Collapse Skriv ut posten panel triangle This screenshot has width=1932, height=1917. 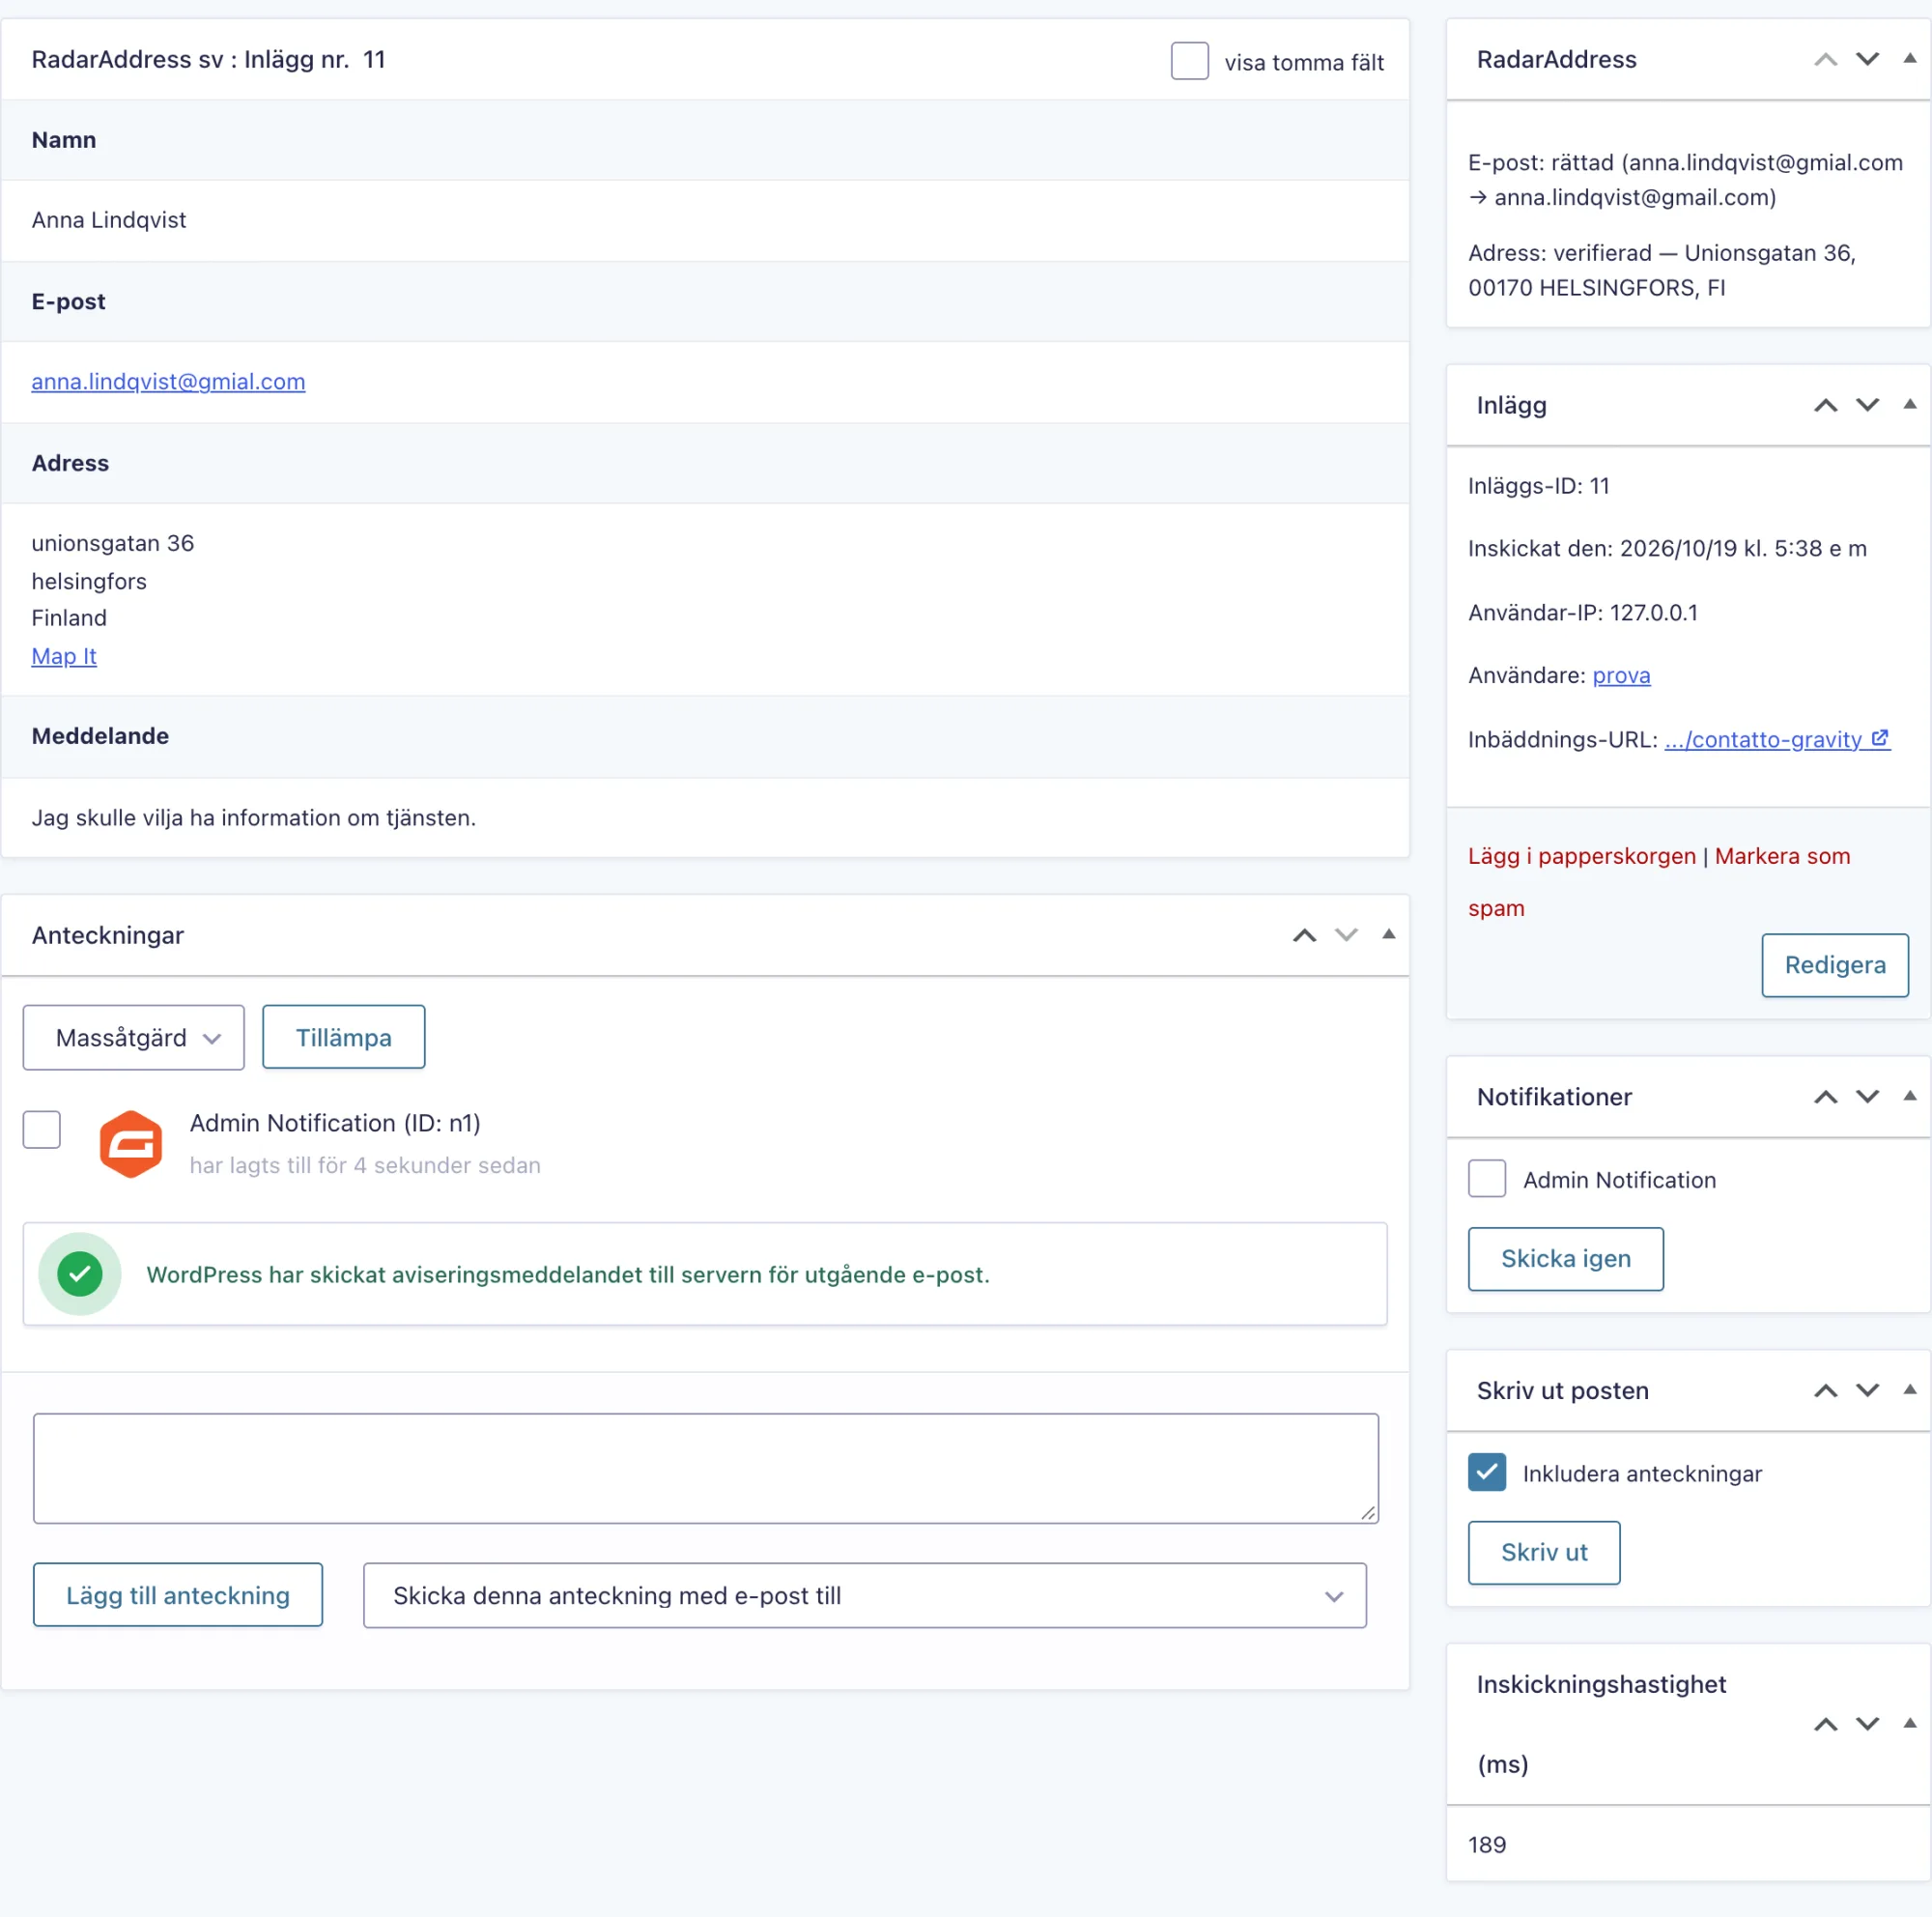pos(1909,1390)
